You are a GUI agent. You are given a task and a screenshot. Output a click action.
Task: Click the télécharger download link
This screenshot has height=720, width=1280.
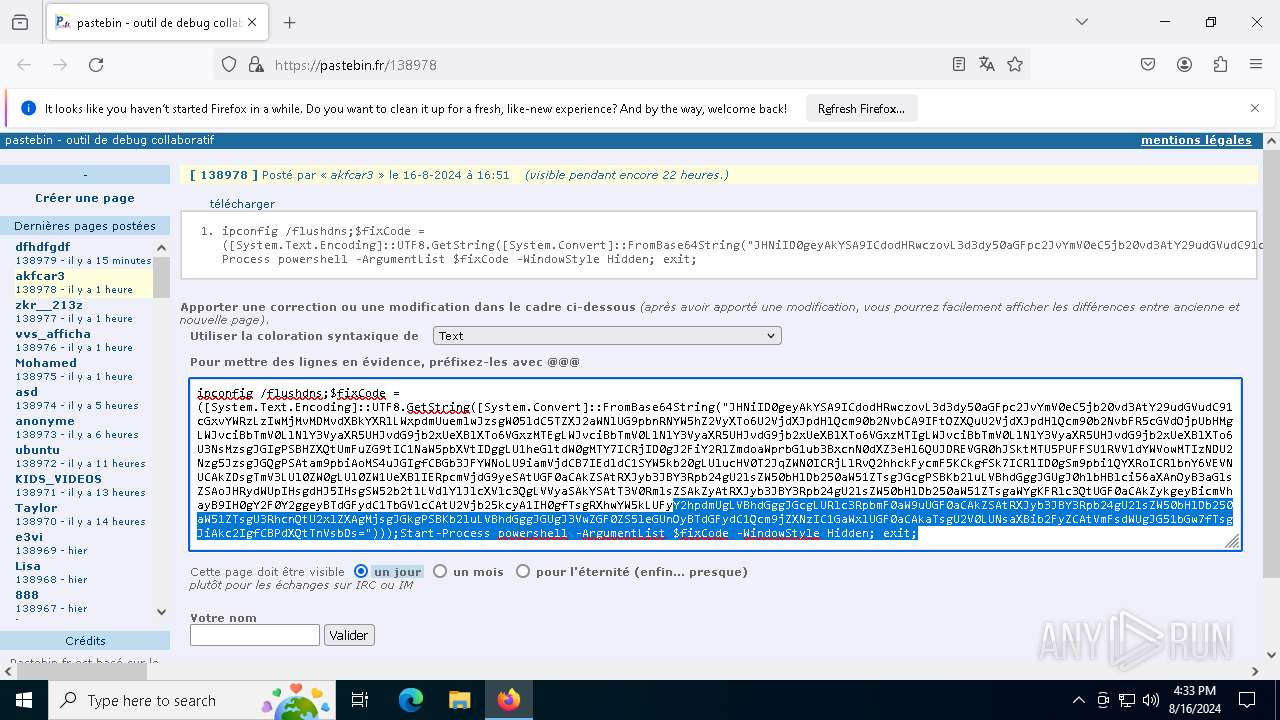242,204
